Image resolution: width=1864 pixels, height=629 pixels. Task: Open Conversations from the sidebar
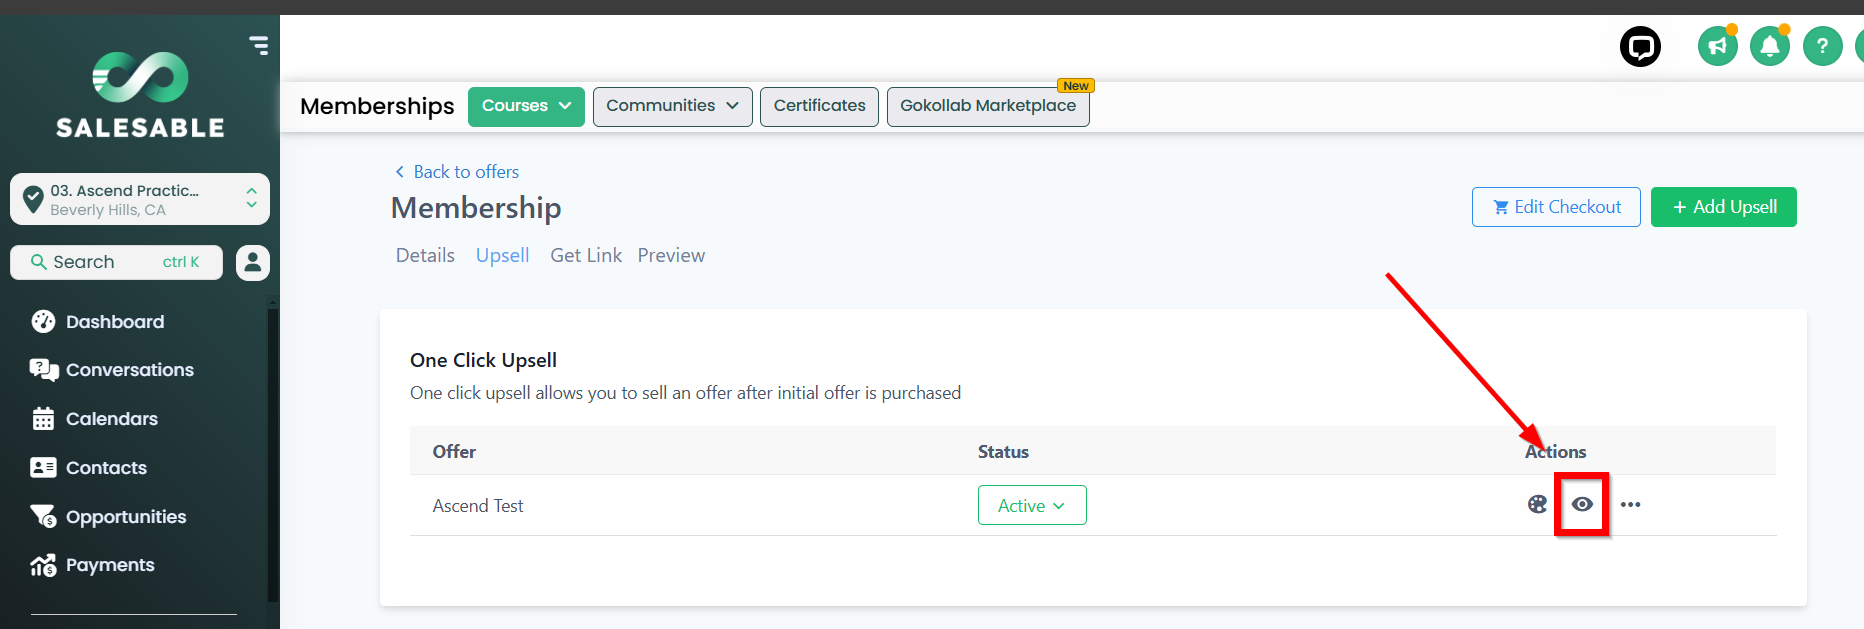click(130, 370)
